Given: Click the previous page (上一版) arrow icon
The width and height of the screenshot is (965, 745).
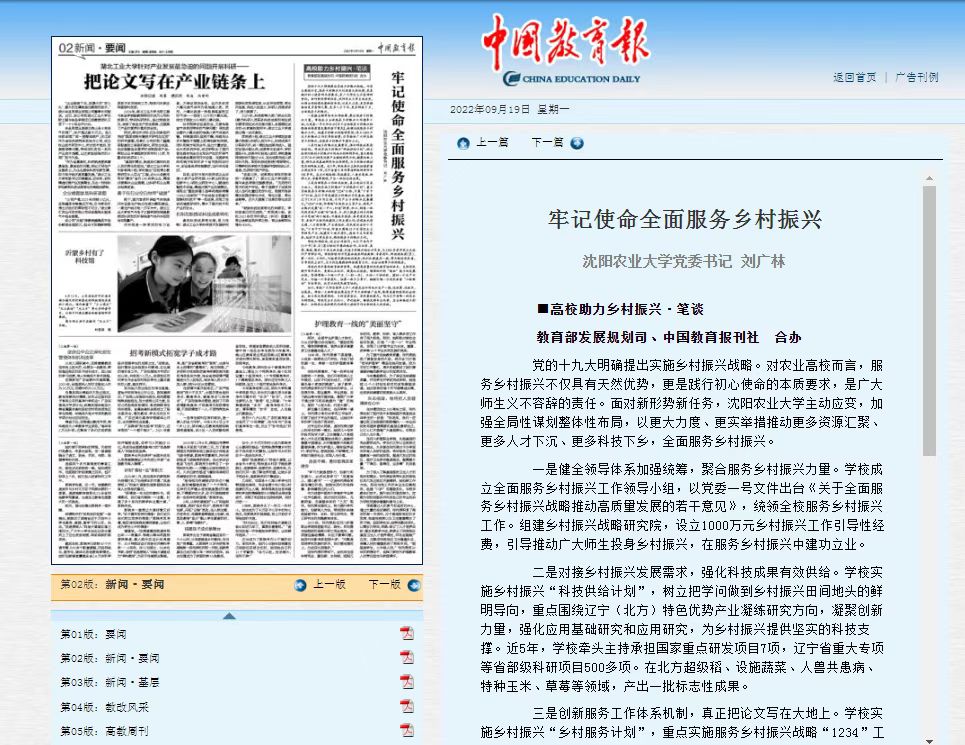Looking at the screenshot, I should [300, 585].
